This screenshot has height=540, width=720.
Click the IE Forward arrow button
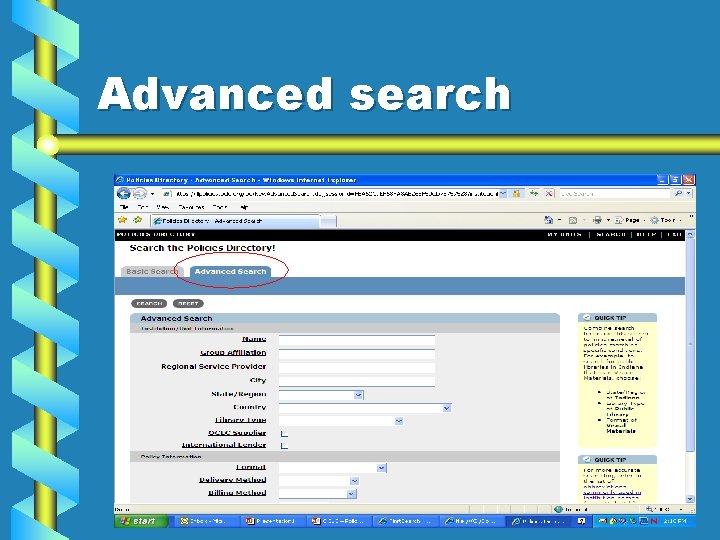click(x=139, y=193)
